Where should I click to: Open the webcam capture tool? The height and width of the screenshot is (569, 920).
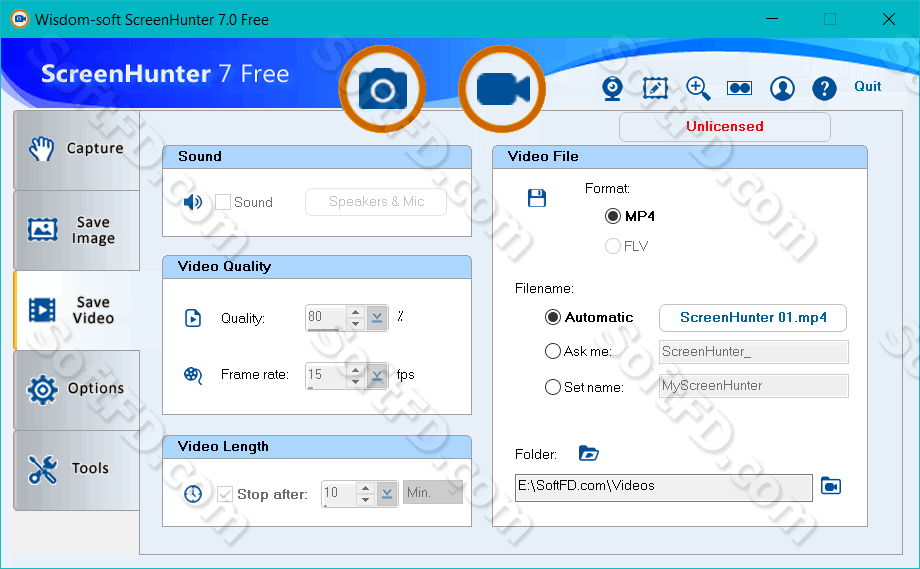pos(613,89)
